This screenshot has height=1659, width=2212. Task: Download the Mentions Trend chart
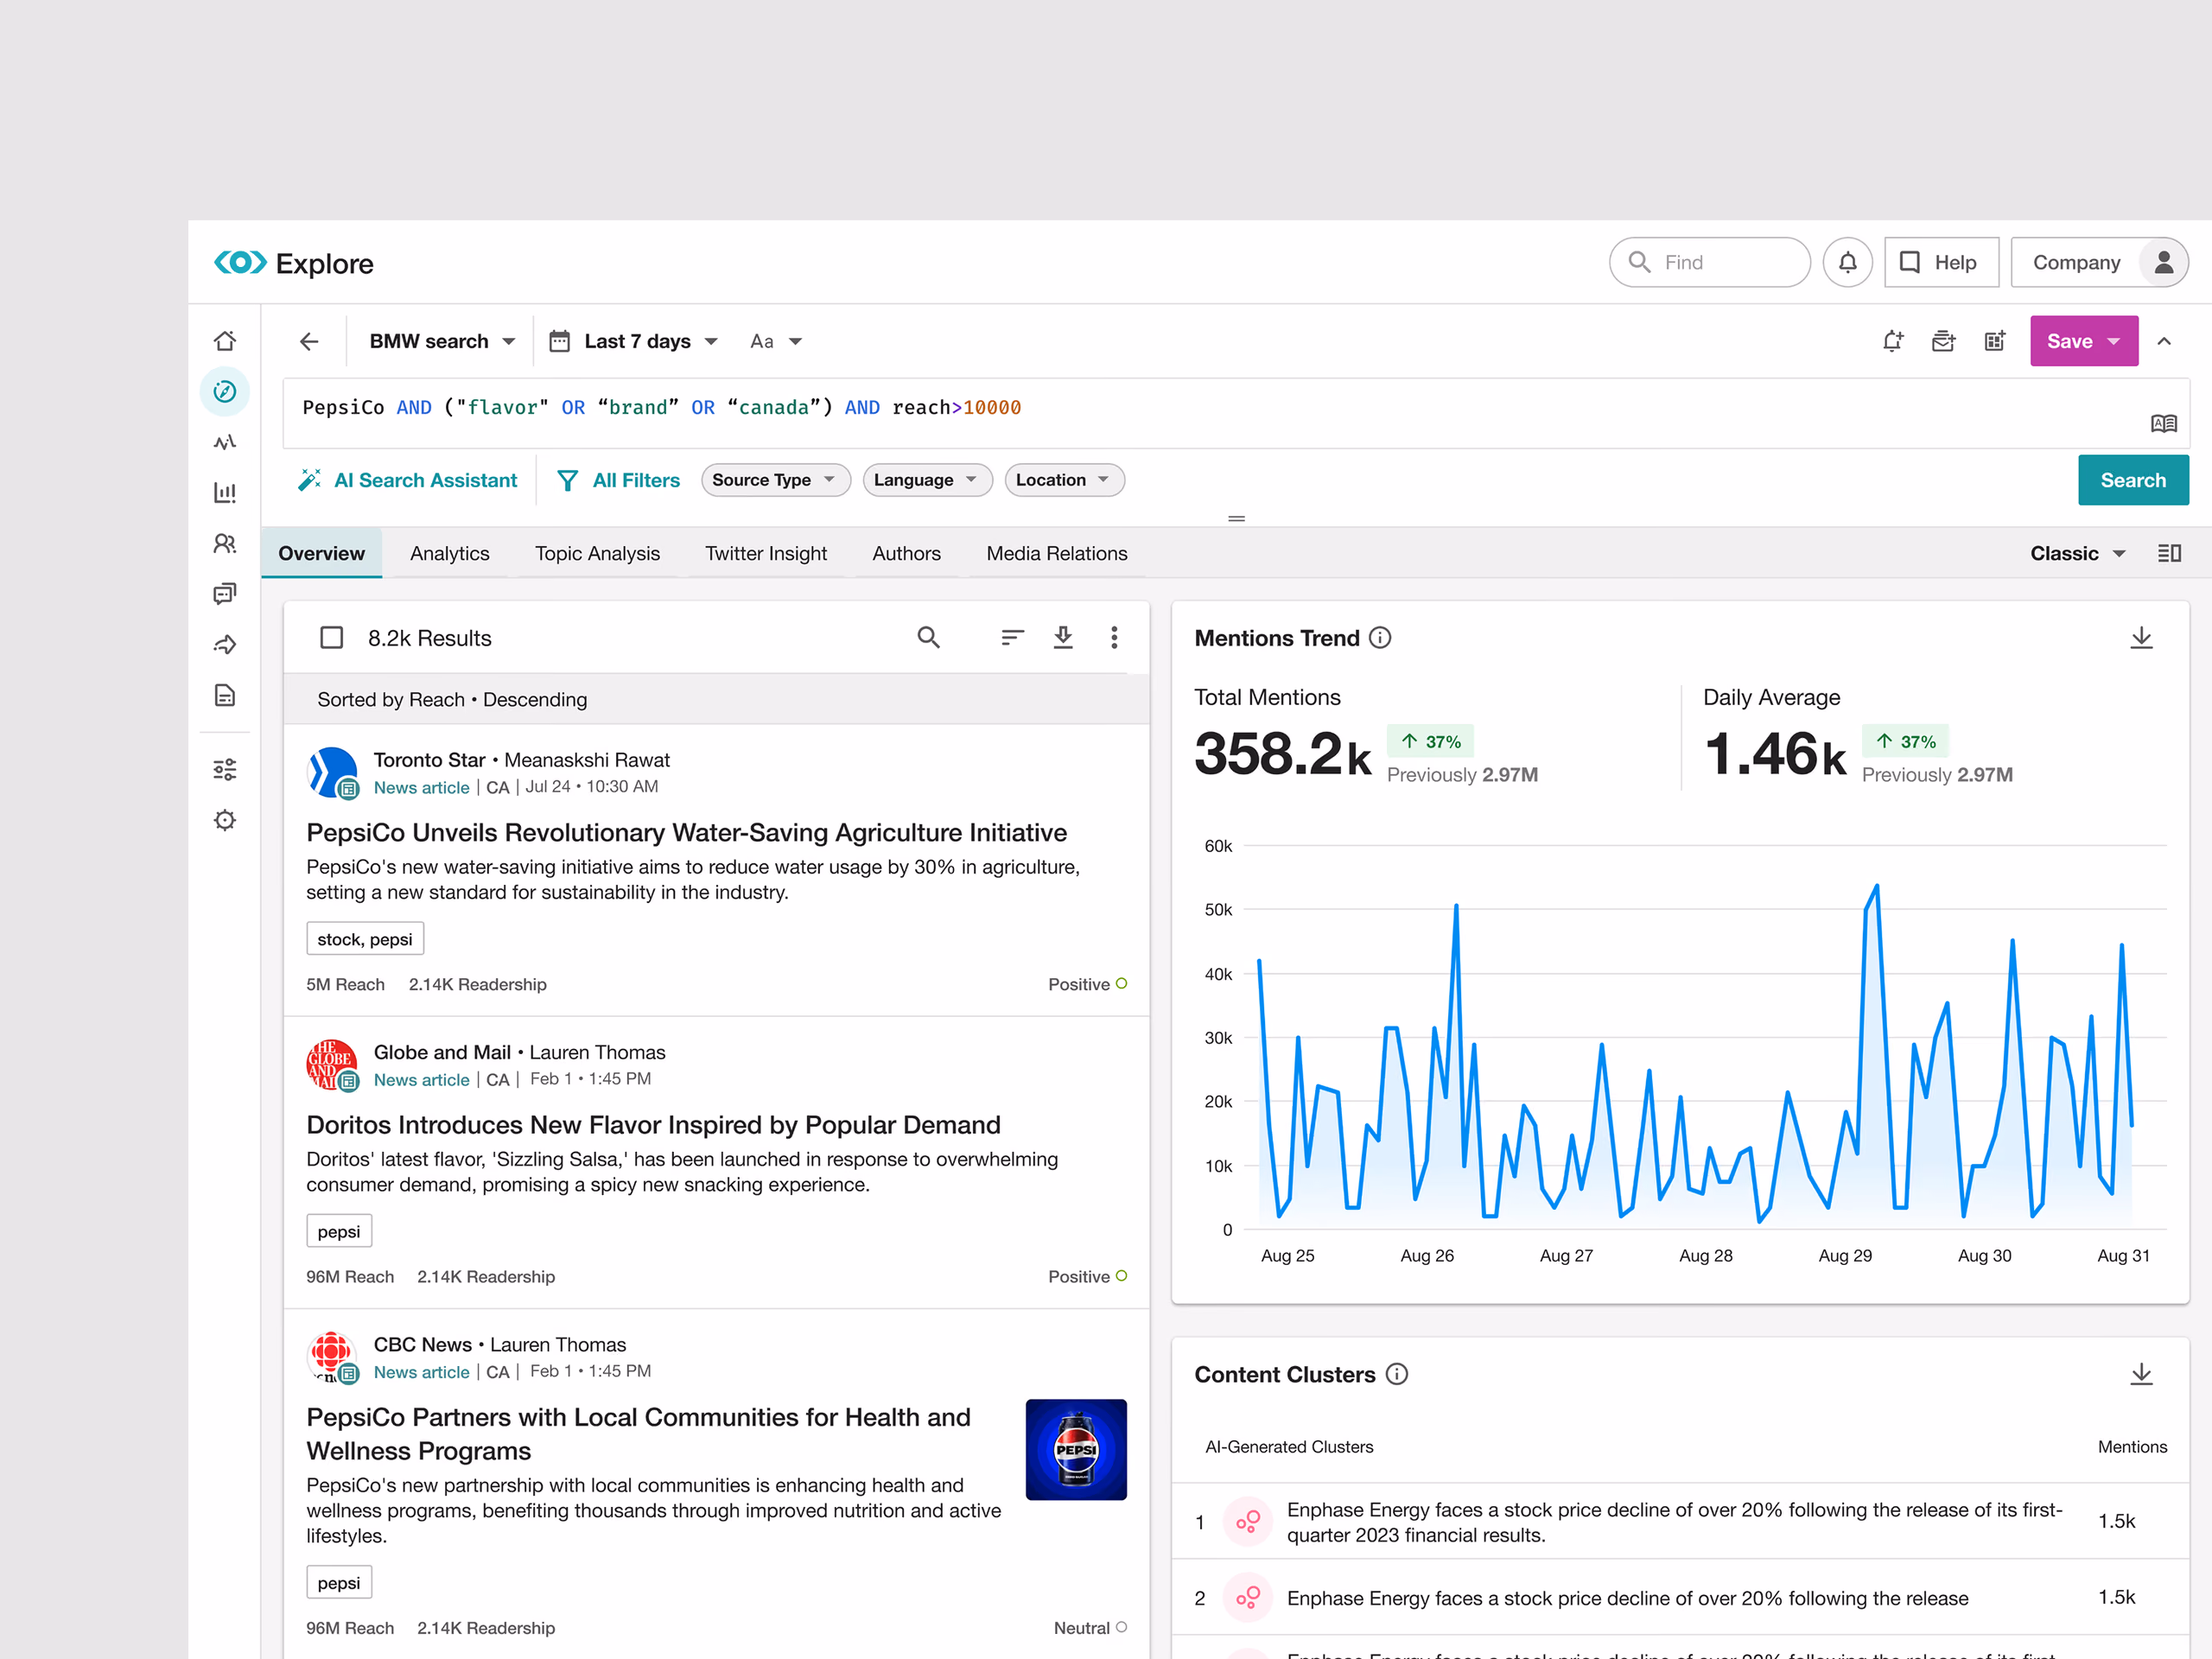click(2141, 637)
